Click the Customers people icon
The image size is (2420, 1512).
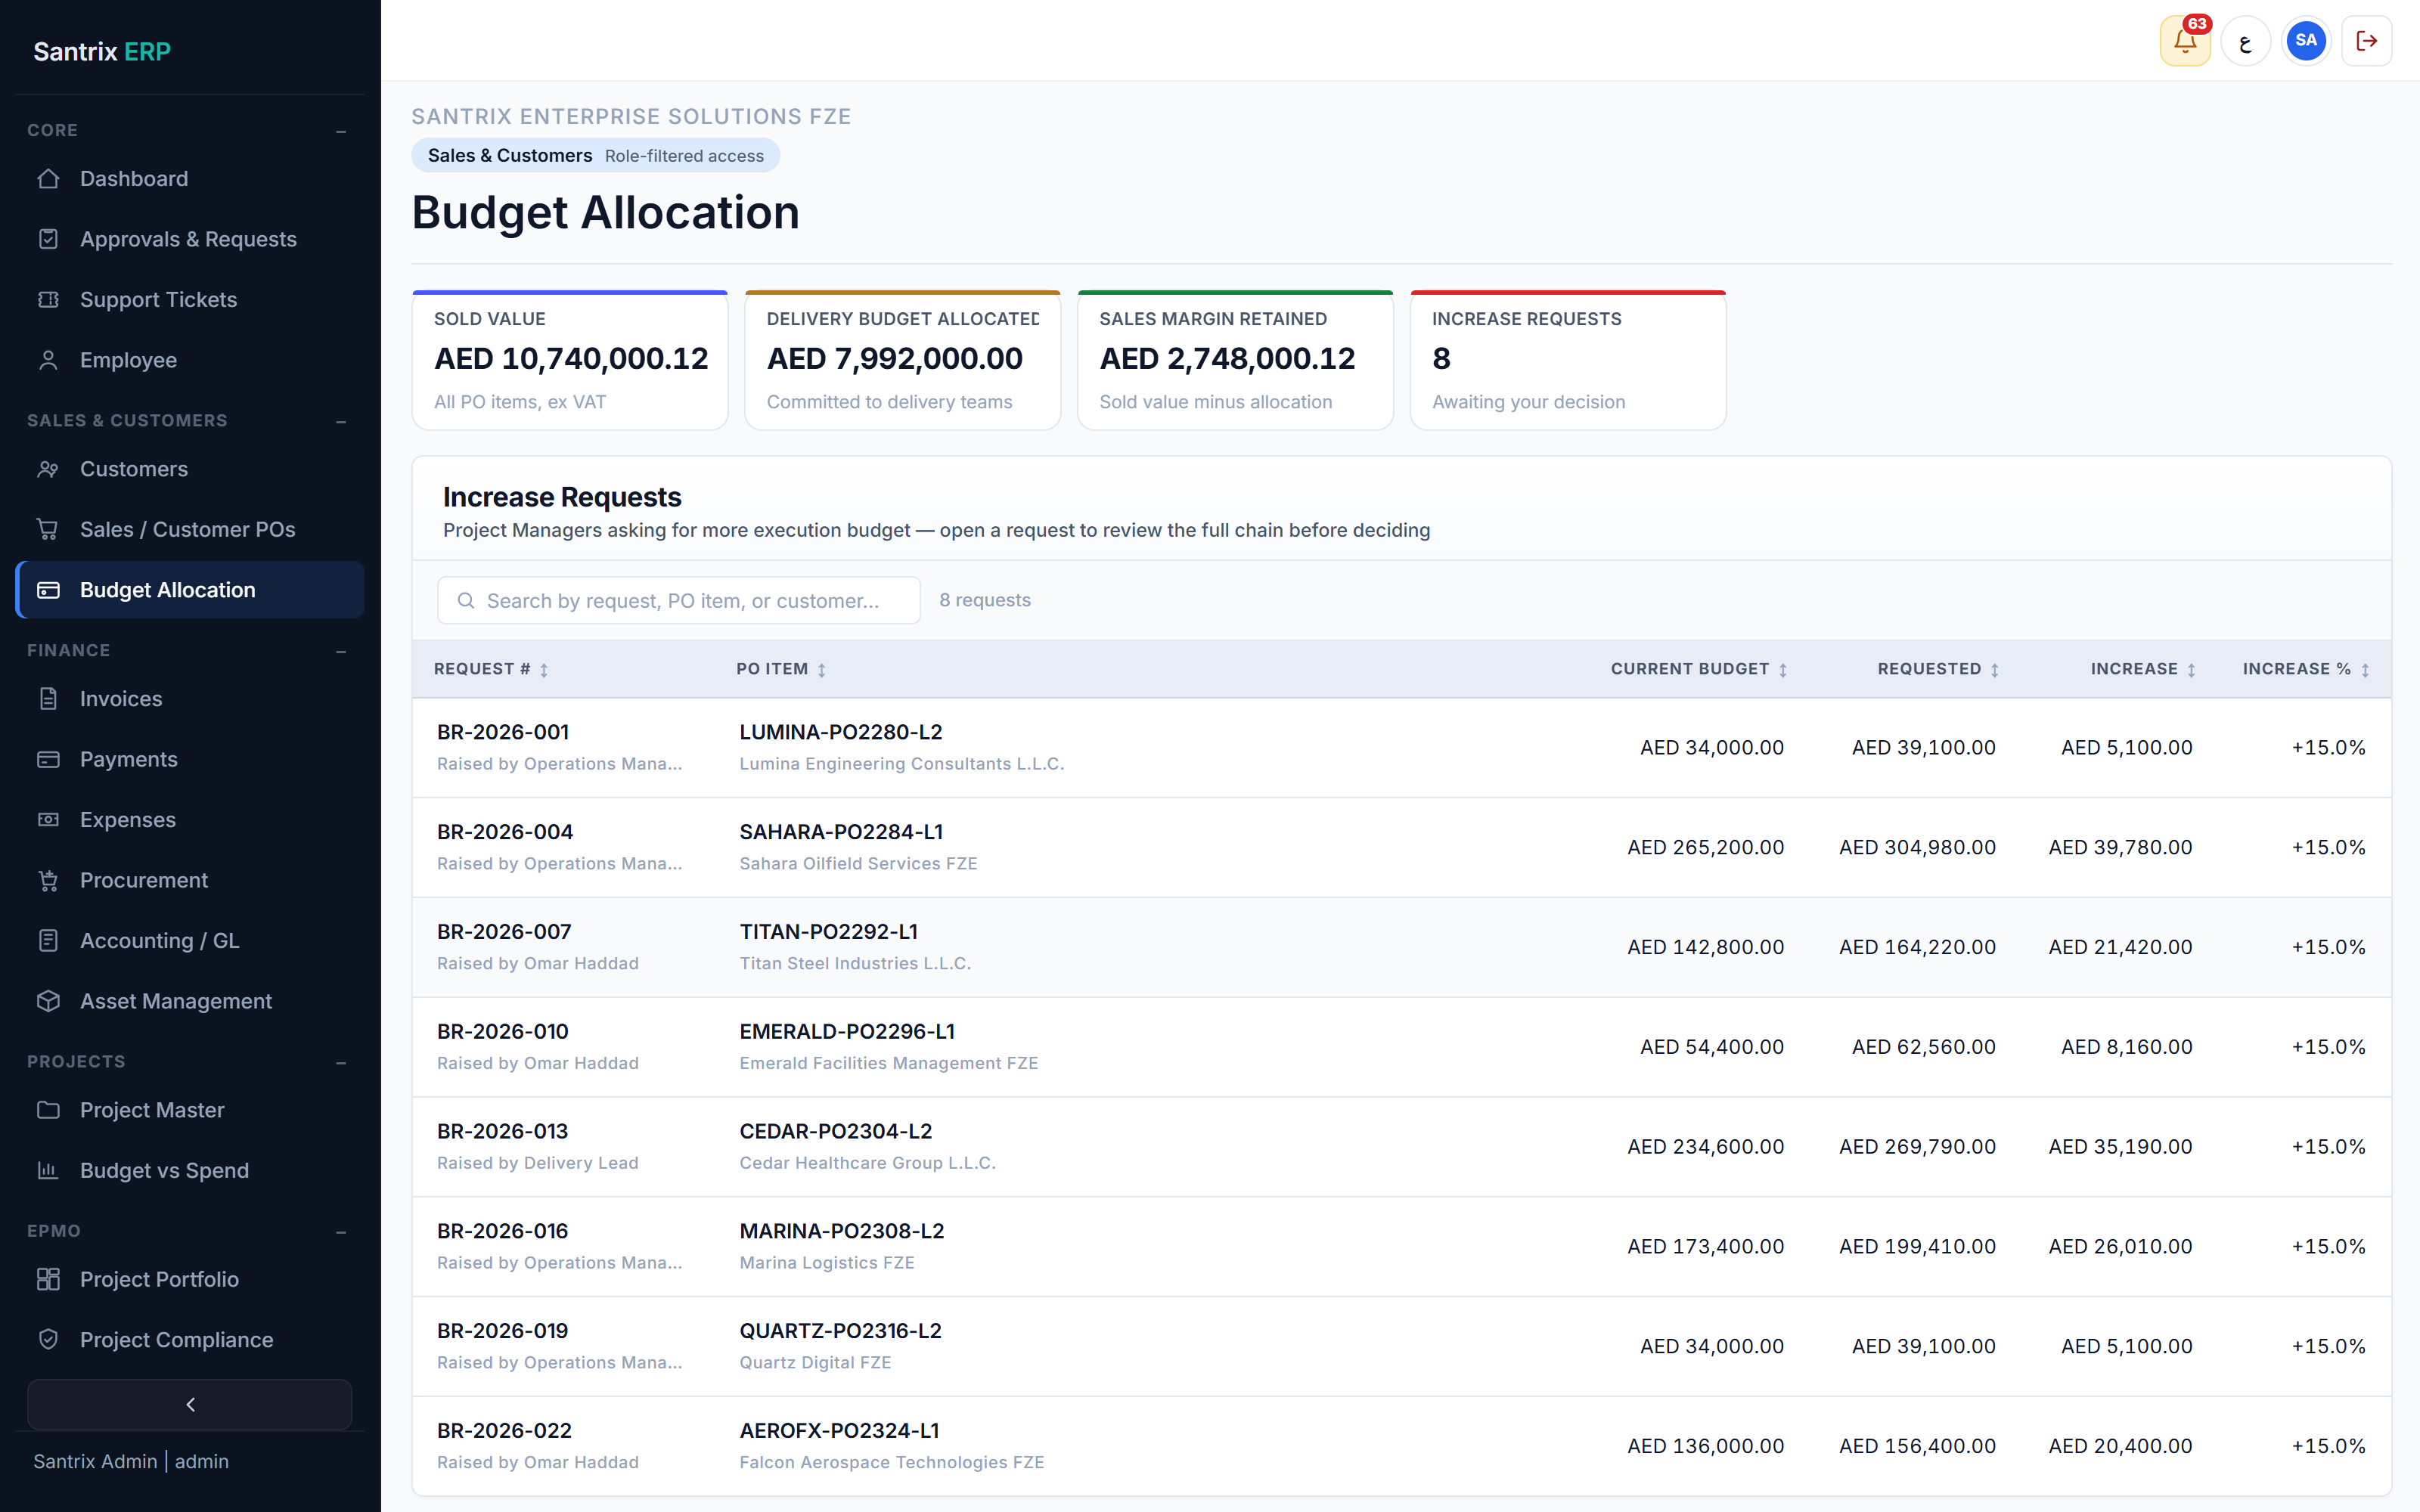pyautogui.click(x=48, y=469)
